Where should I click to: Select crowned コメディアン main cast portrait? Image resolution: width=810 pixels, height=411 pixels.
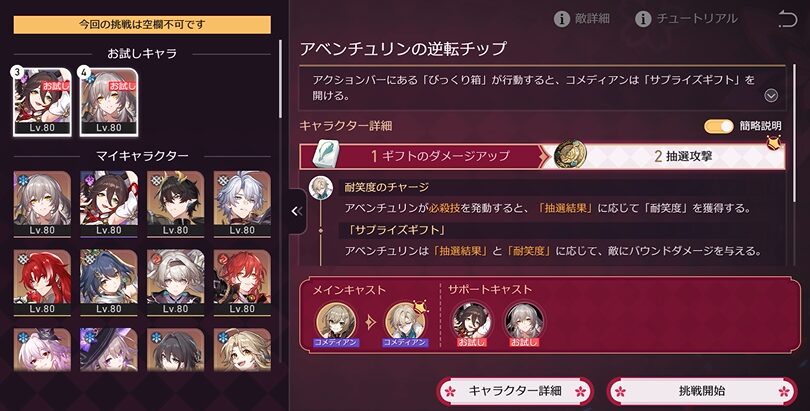coord(406,321)
